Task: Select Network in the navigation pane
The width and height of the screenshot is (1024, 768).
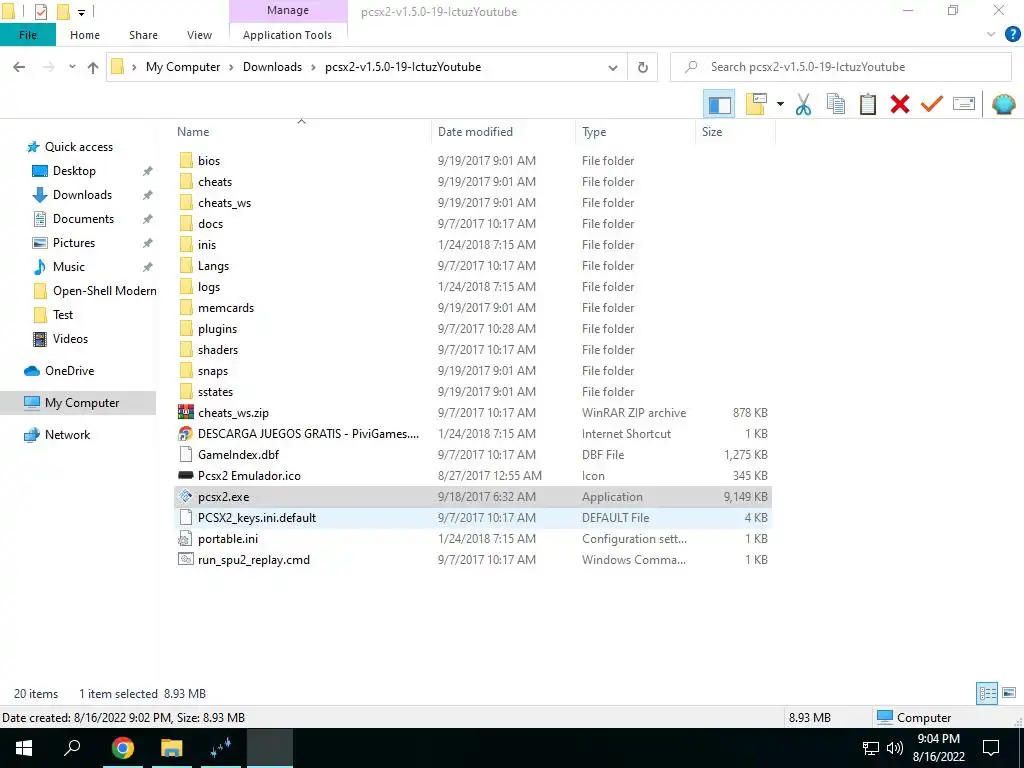Action: click(x=67, y=434)
